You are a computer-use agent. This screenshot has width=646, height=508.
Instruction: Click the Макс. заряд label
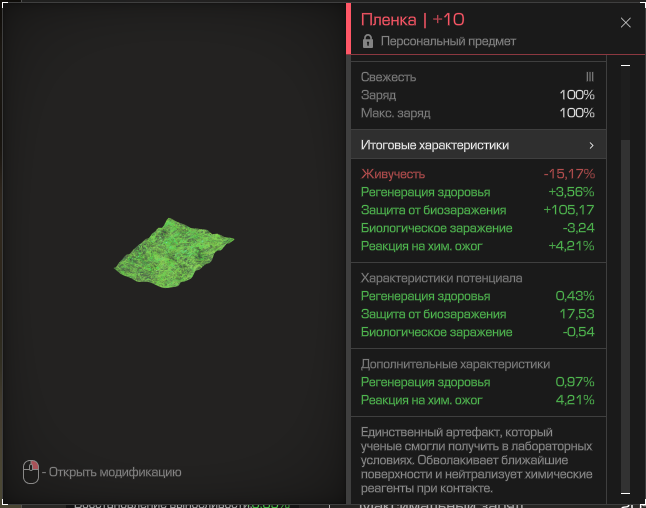coord(396,113)
